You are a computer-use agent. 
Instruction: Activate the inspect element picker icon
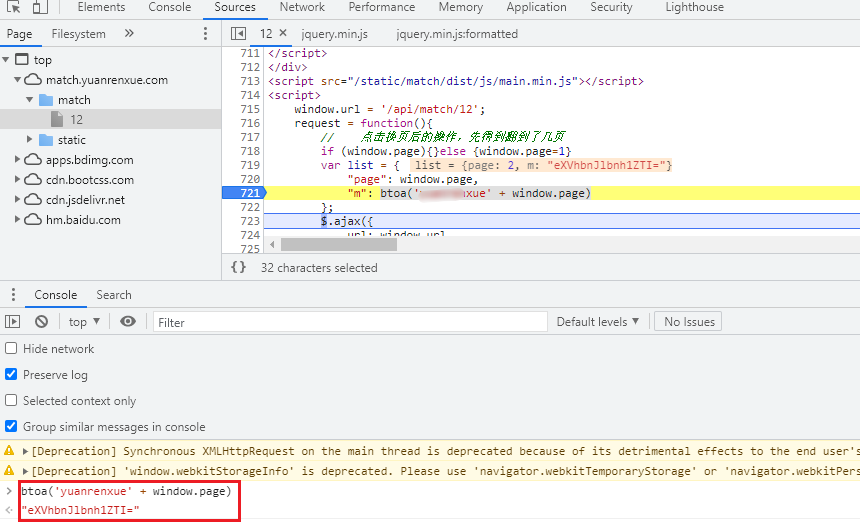click(x=13, y=7)
